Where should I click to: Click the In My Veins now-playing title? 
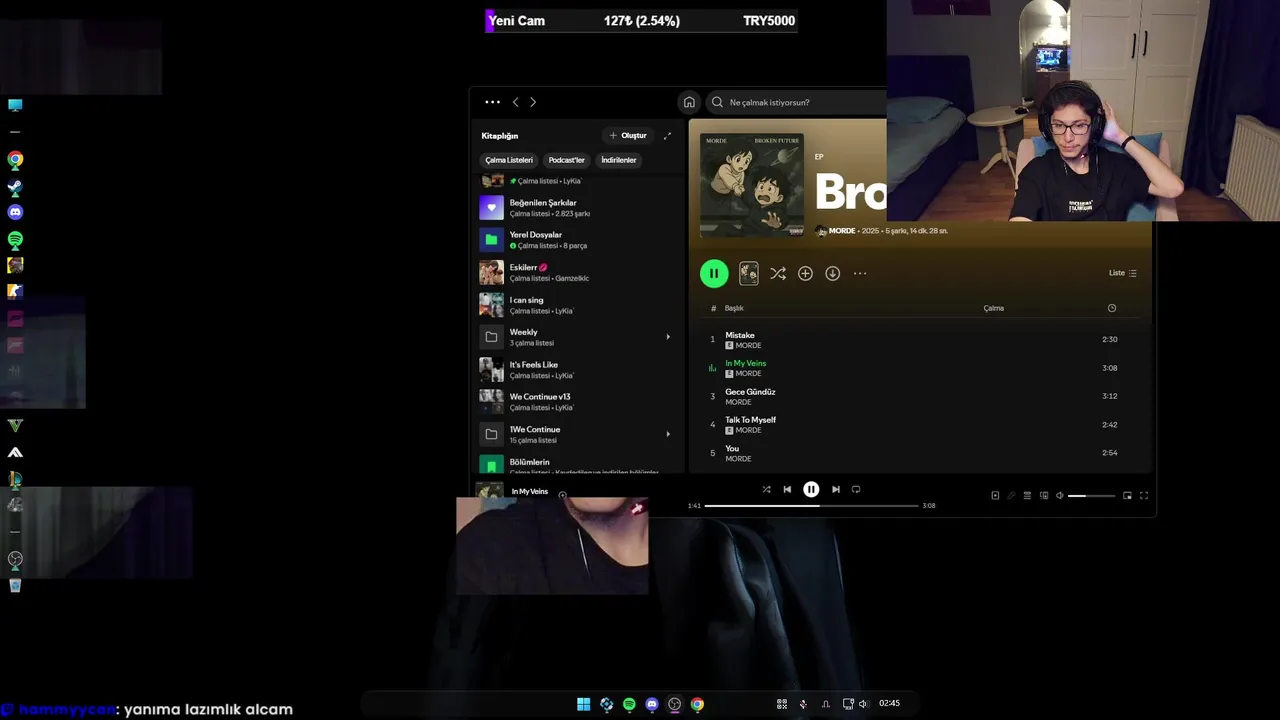click(x=529, y=491)
